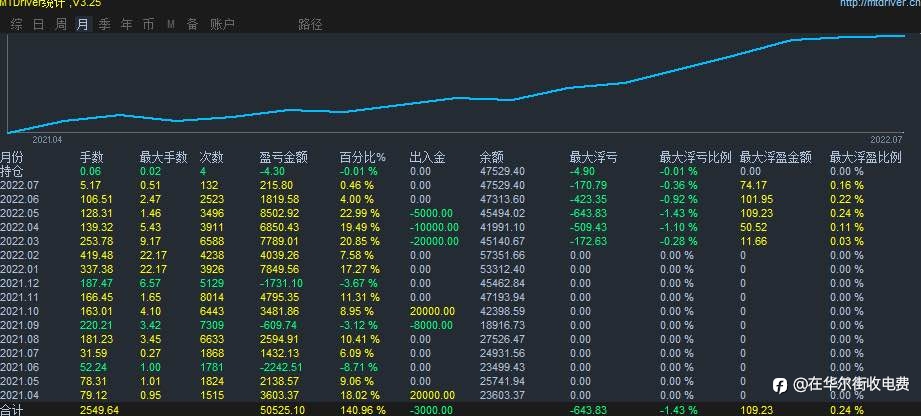The height and width of the screenshot is (416, 921).
Task: Click the 2021.04 chart start label
Action: point(47,140)
